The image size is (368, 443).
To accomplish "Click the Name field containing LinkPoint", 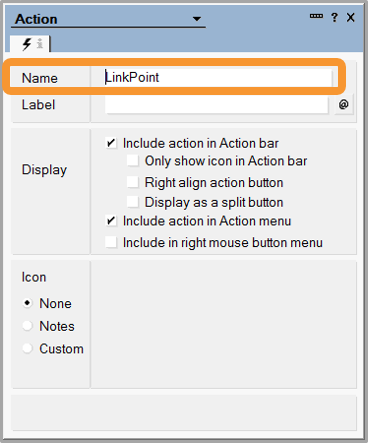I will click(218, 78).
